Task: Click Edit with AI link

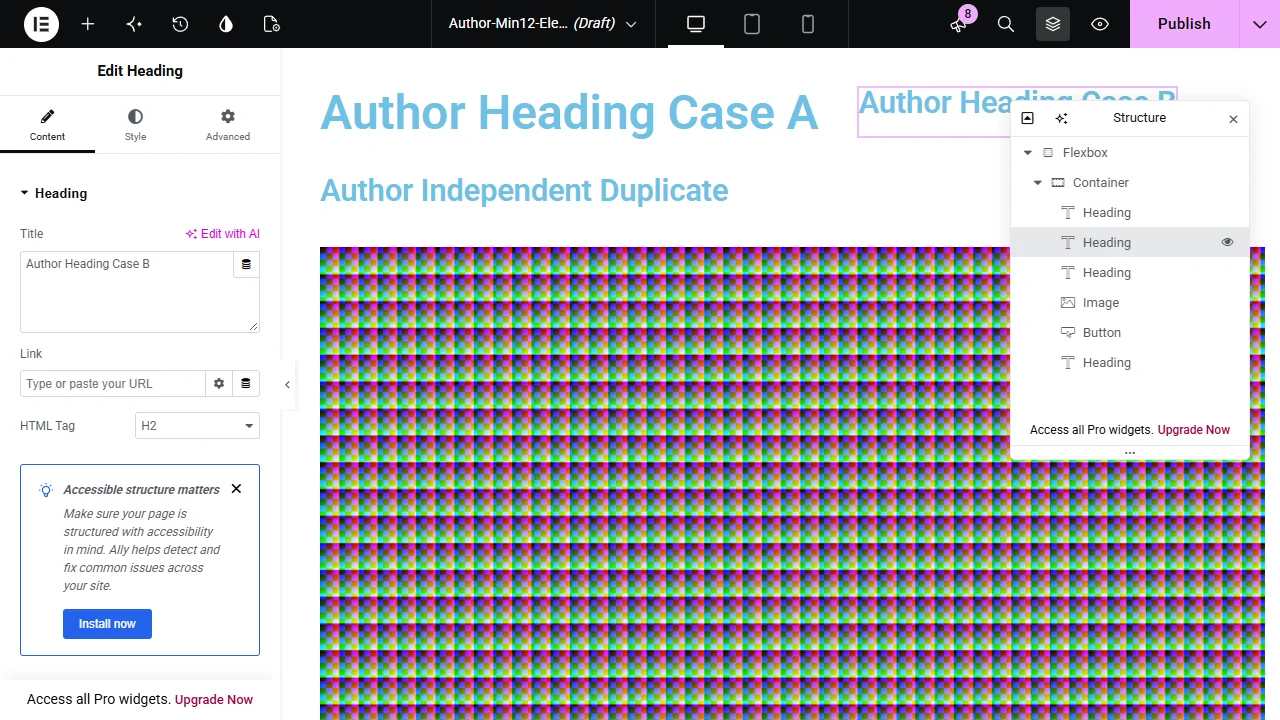Action: (x=222, y=234)
